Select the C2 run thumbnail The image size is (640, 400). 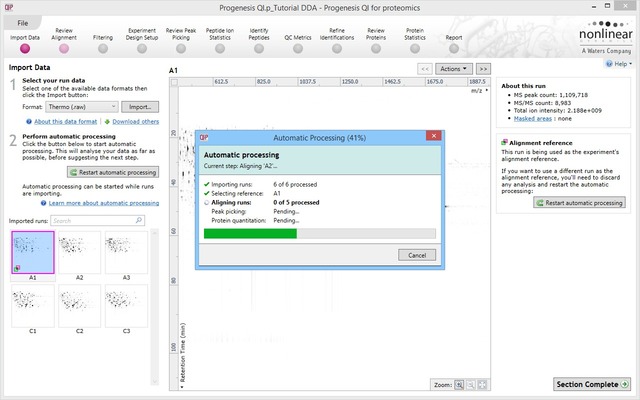click(77, 309)
